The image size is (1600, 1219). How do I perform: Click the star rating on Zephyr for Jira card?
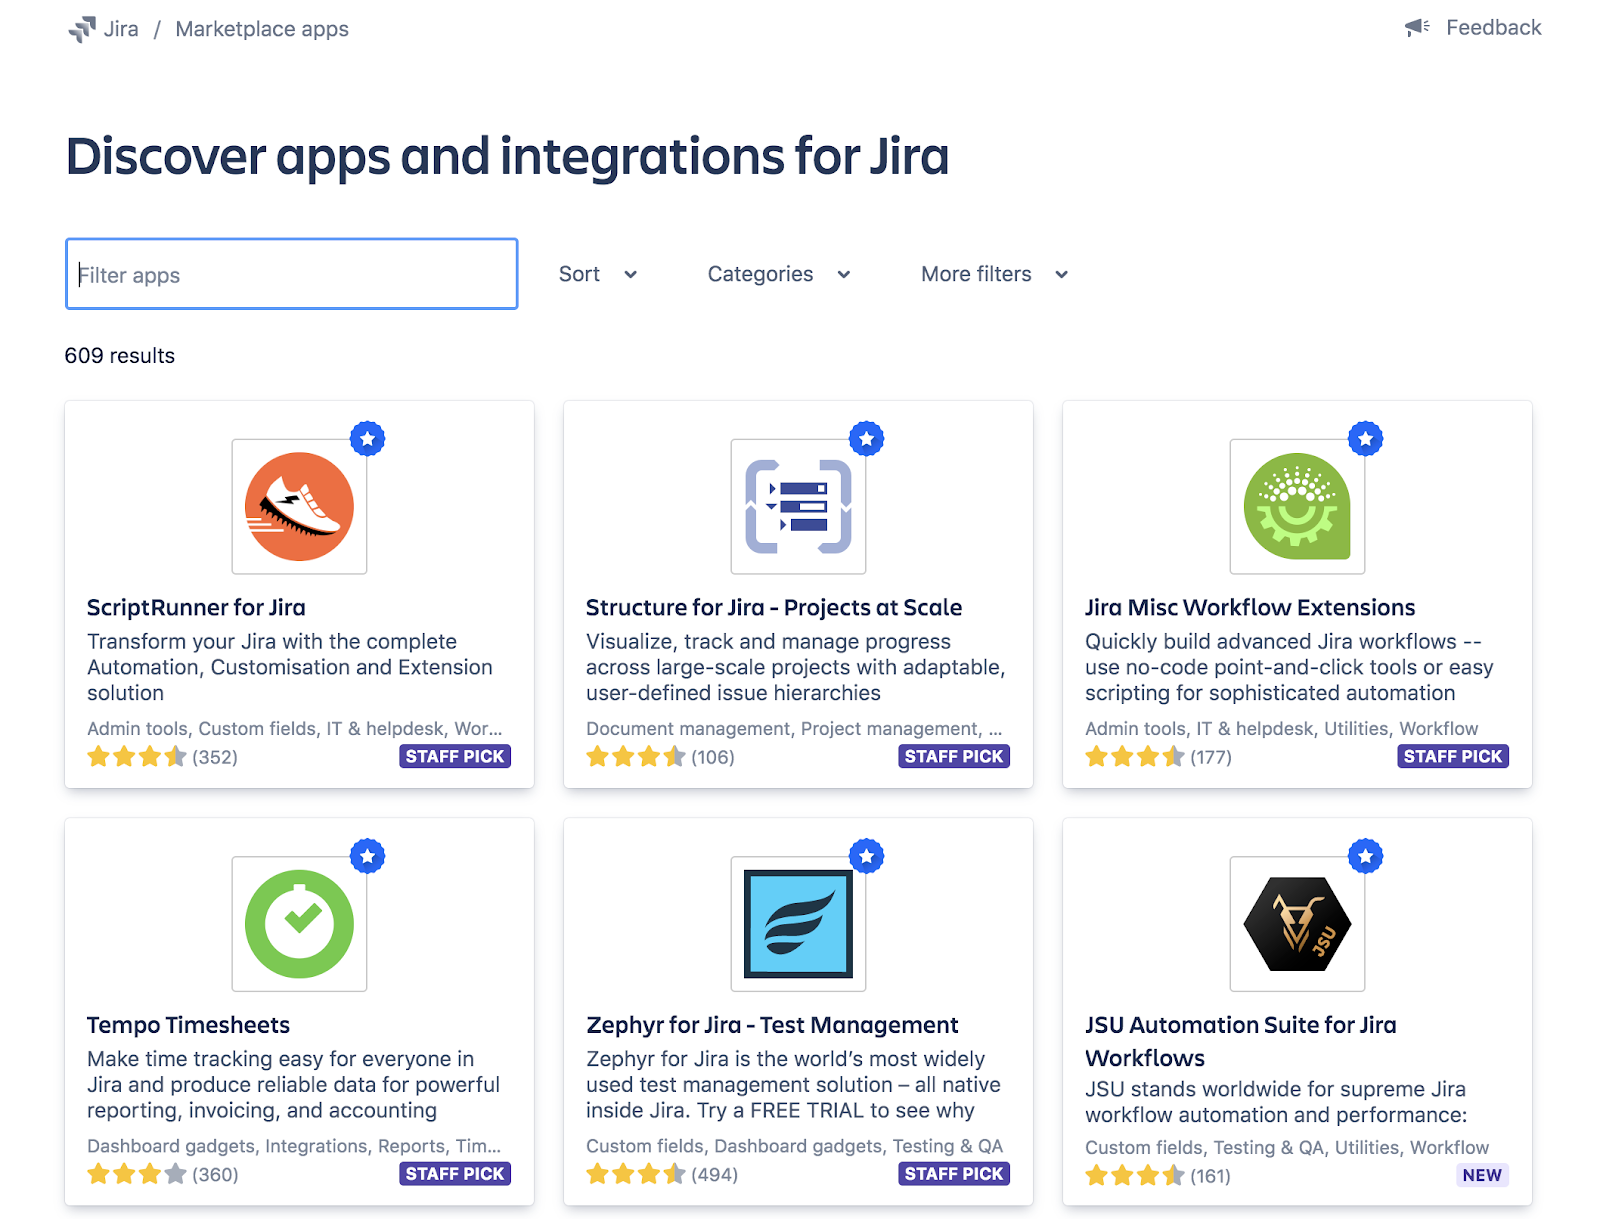[x=636, y=1174]
